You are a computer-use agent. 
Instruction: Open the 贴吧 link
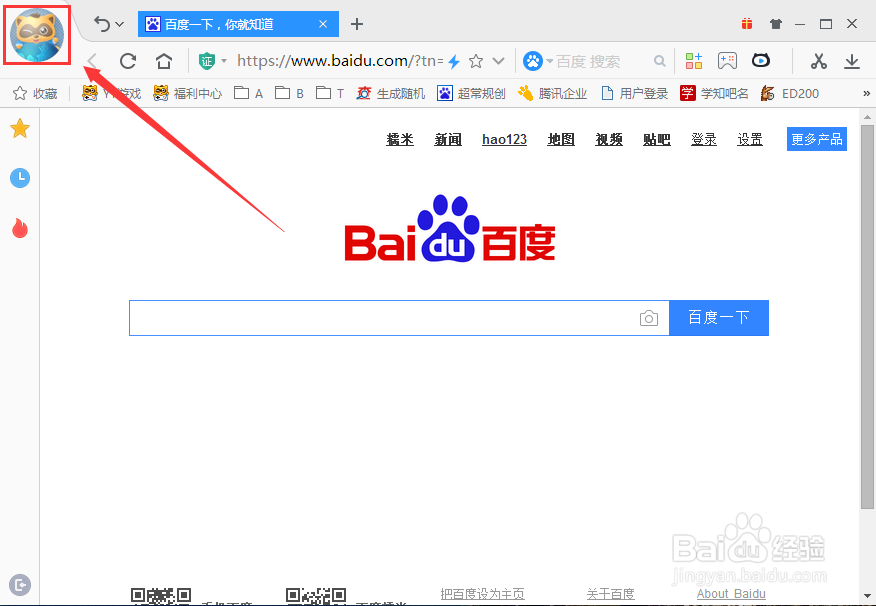(656, 139)
